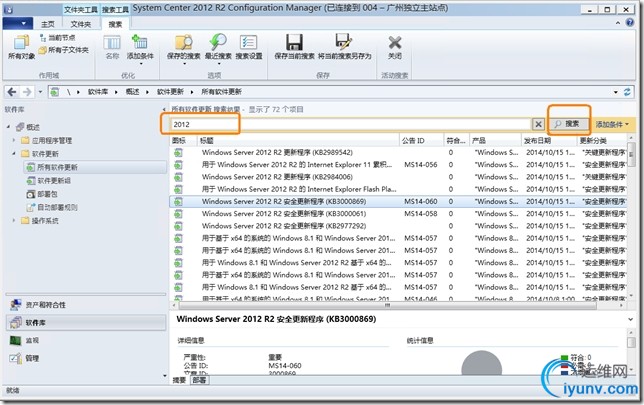
Task: Select row Windows Server 2012 R2 安全更新程序 (KB2977292)
Action: click(398, 226)
